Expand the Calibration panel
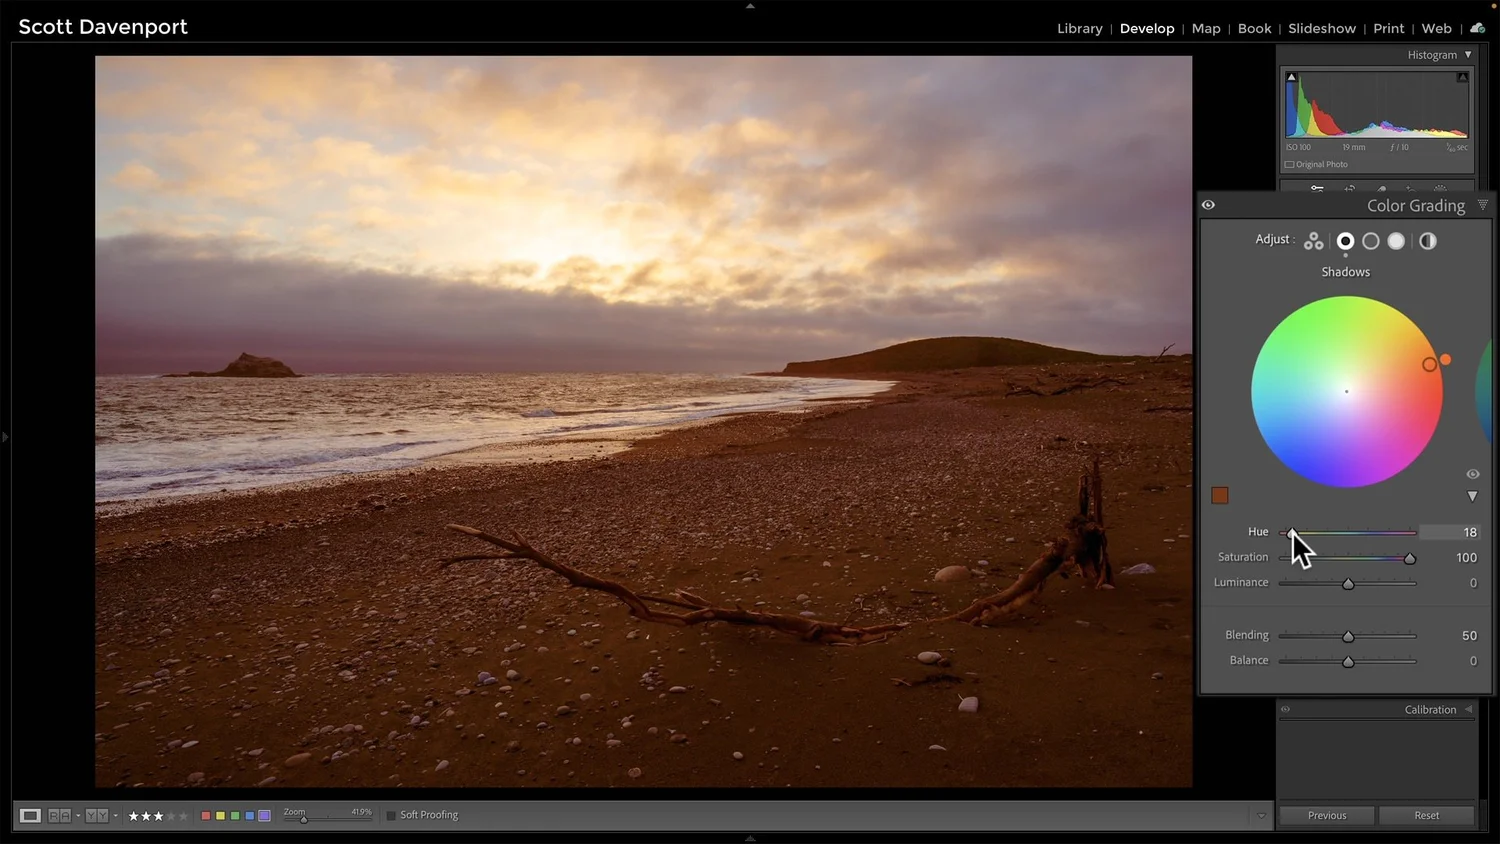 click(x=1430, y=709)
